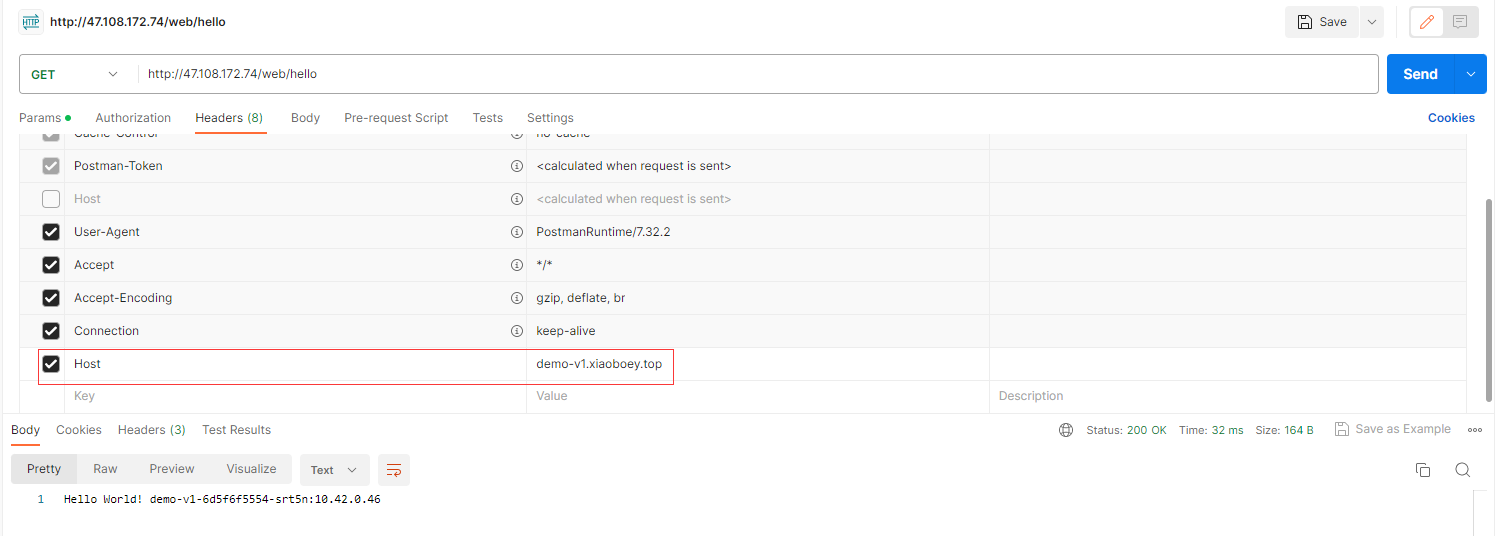Send the request
Screen dimensions: 1498x536
1420,74
